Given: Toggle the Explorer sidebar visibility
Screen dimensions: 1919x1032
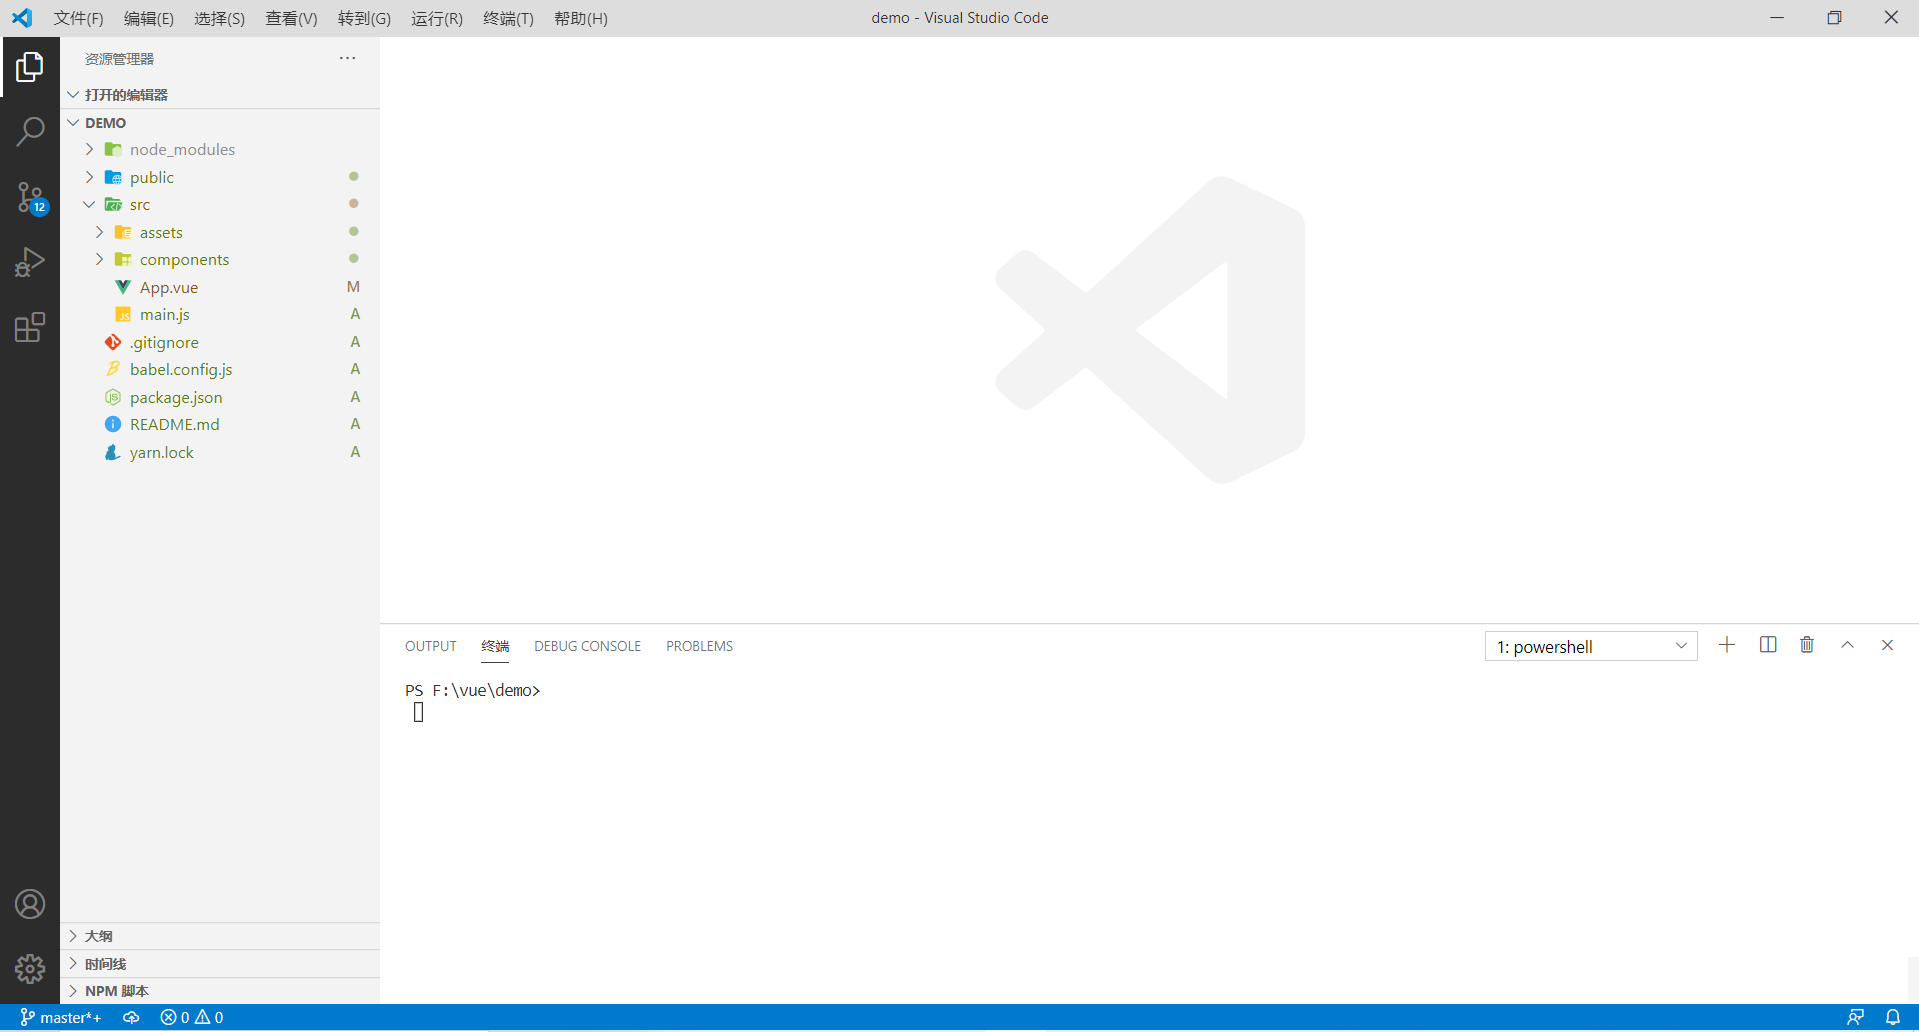Looking at the screenshot, I should 30,66.
